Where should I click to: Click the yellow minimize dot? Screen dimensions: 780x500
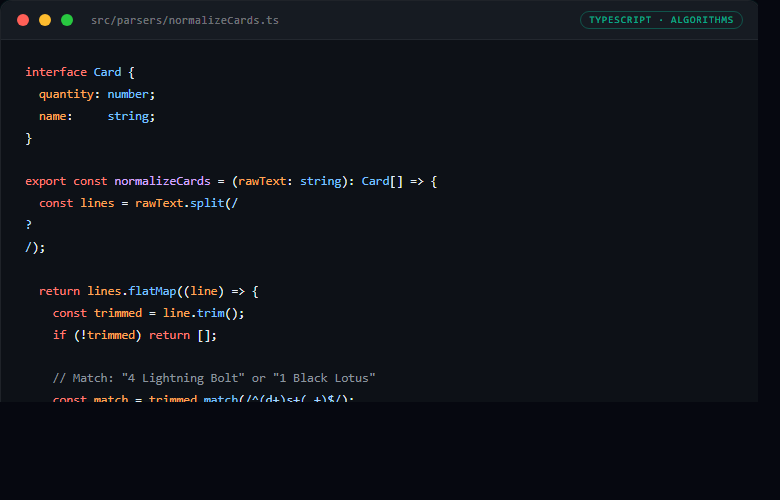45,20
